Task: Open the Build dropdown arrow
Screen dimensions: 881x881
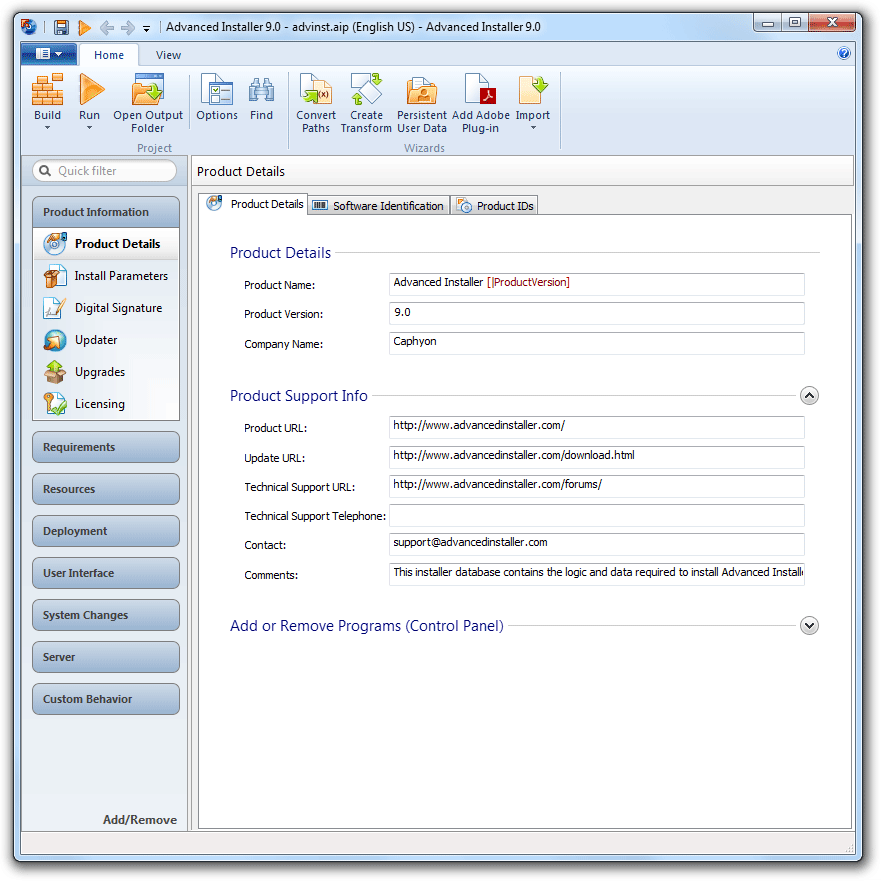Action: [x=47, y=128]
